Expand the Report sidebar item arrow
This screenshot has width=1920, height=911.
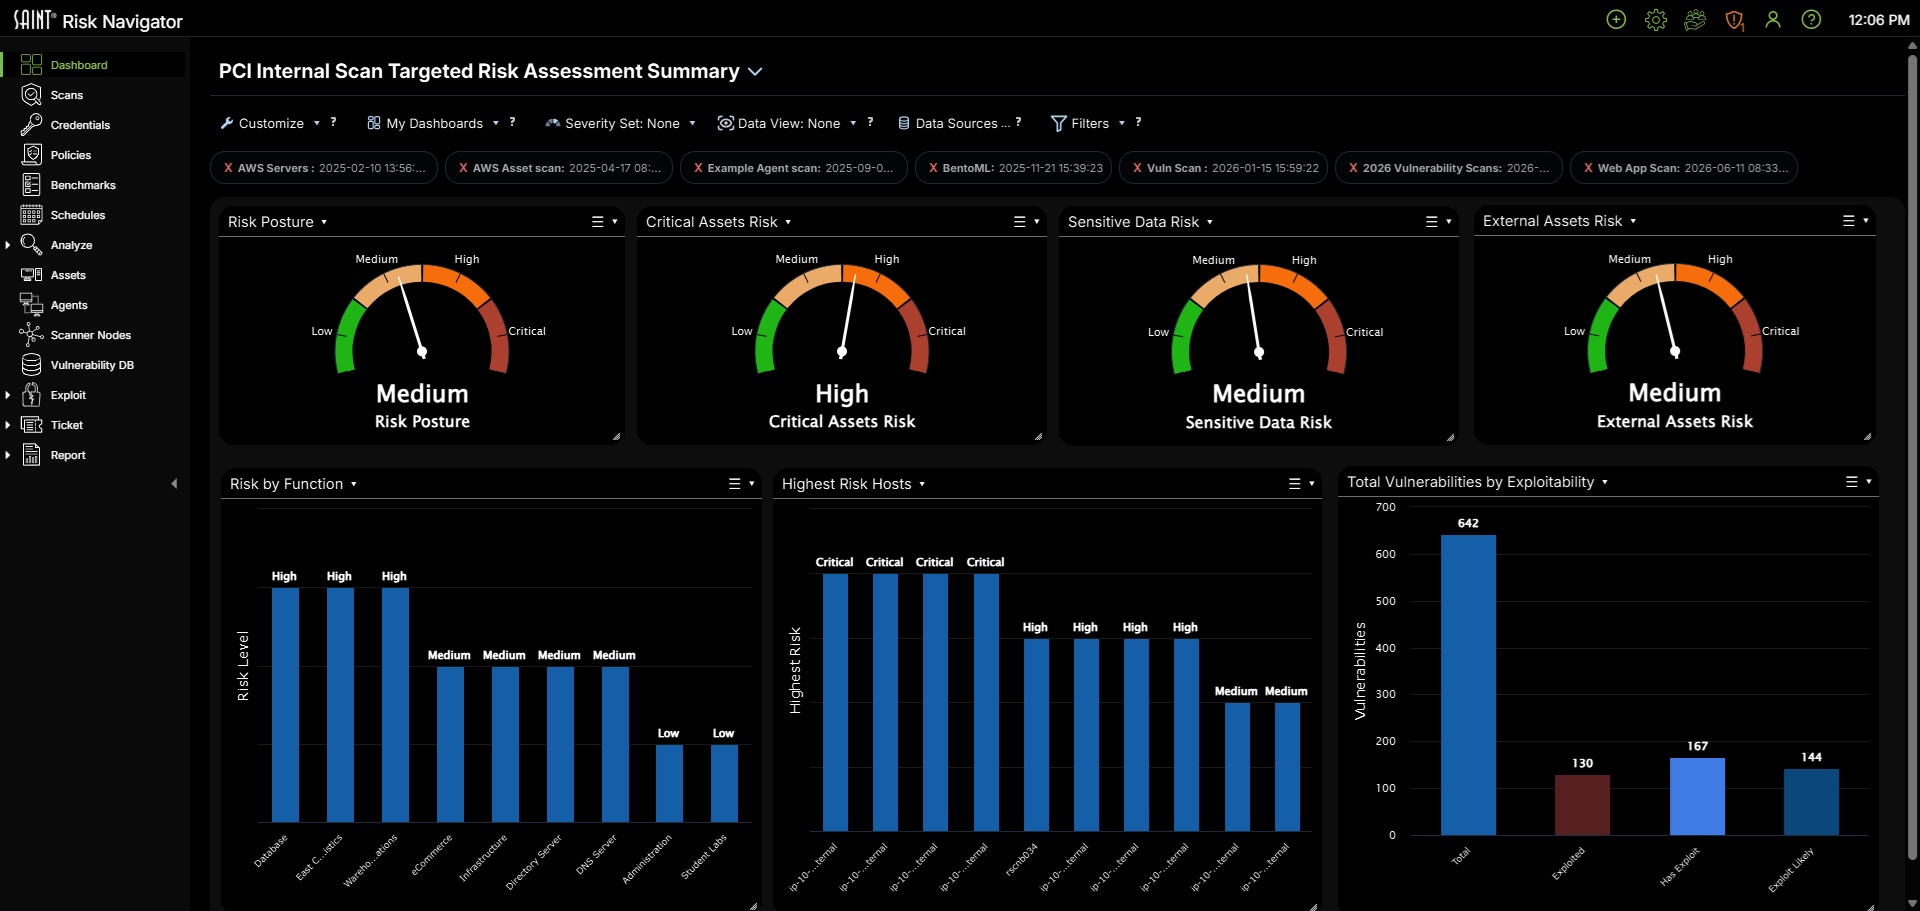pos(8,455)
